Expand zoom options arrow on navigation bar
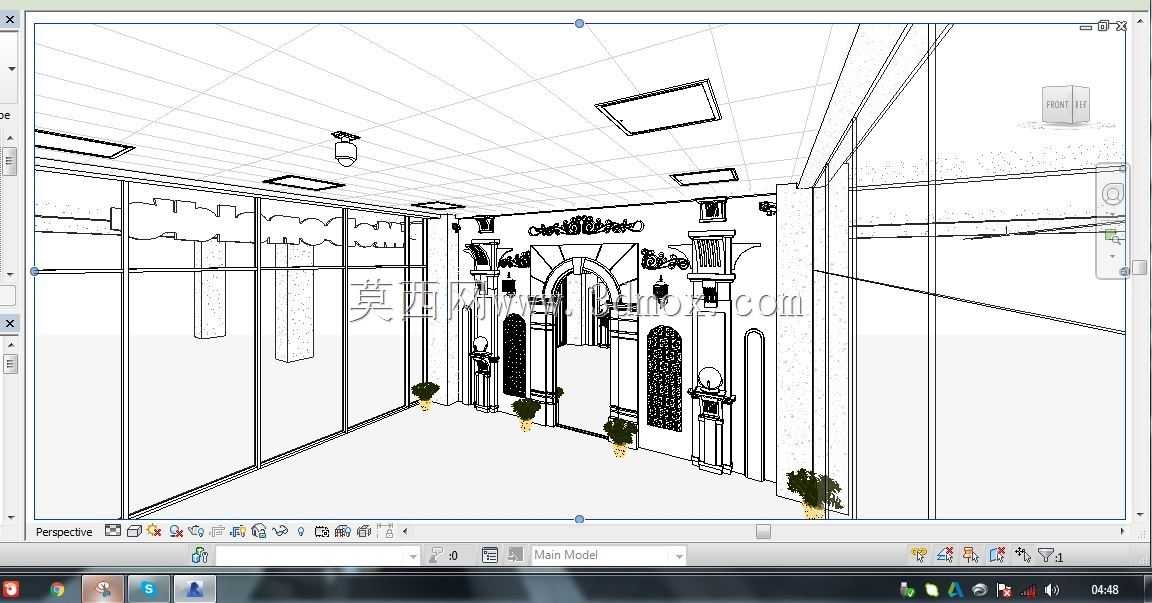This screenshot has height=603, width=1152. tap(1112, 256)
